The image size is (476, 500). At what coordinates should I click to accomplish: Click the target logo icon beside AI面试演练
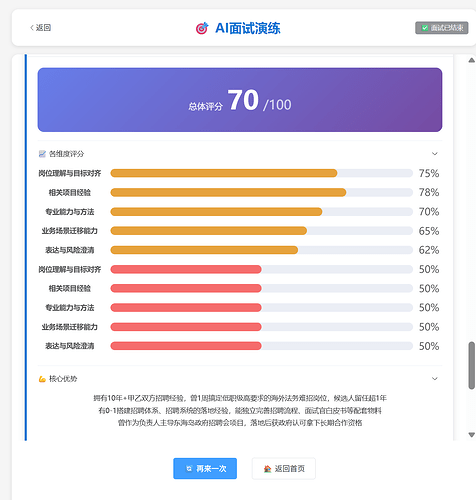[x=202, y=28]
